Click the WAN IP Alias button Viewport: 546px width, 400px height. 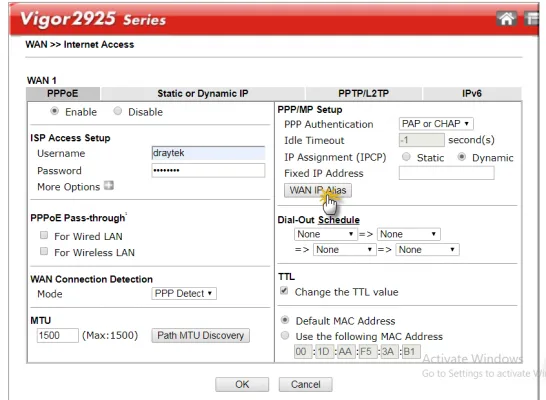318,190
